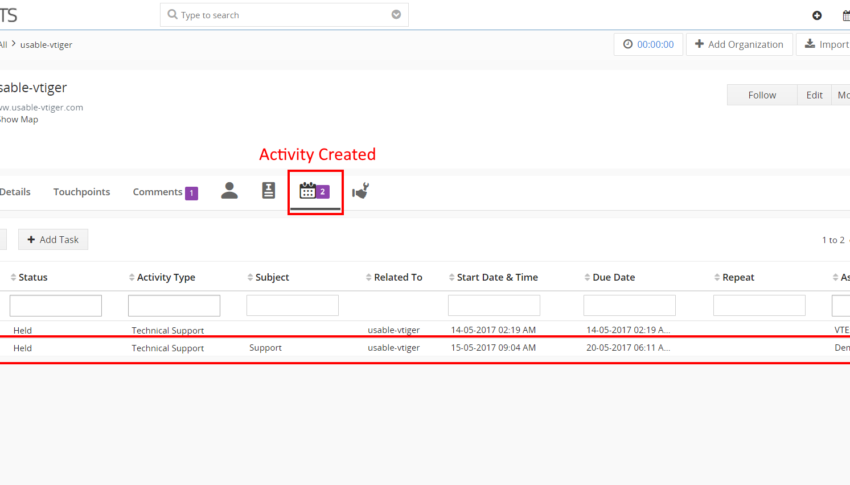This screenshot has height=485, width=850.
Task: Click the 20-05-2017 due date cell
Action: [x=628, y=347]
